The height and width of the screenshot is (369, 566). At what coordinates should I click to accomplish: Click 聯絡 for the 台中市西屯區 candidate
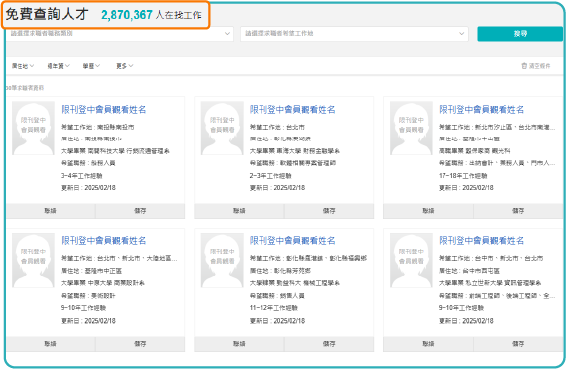click(x=428, y=344)
